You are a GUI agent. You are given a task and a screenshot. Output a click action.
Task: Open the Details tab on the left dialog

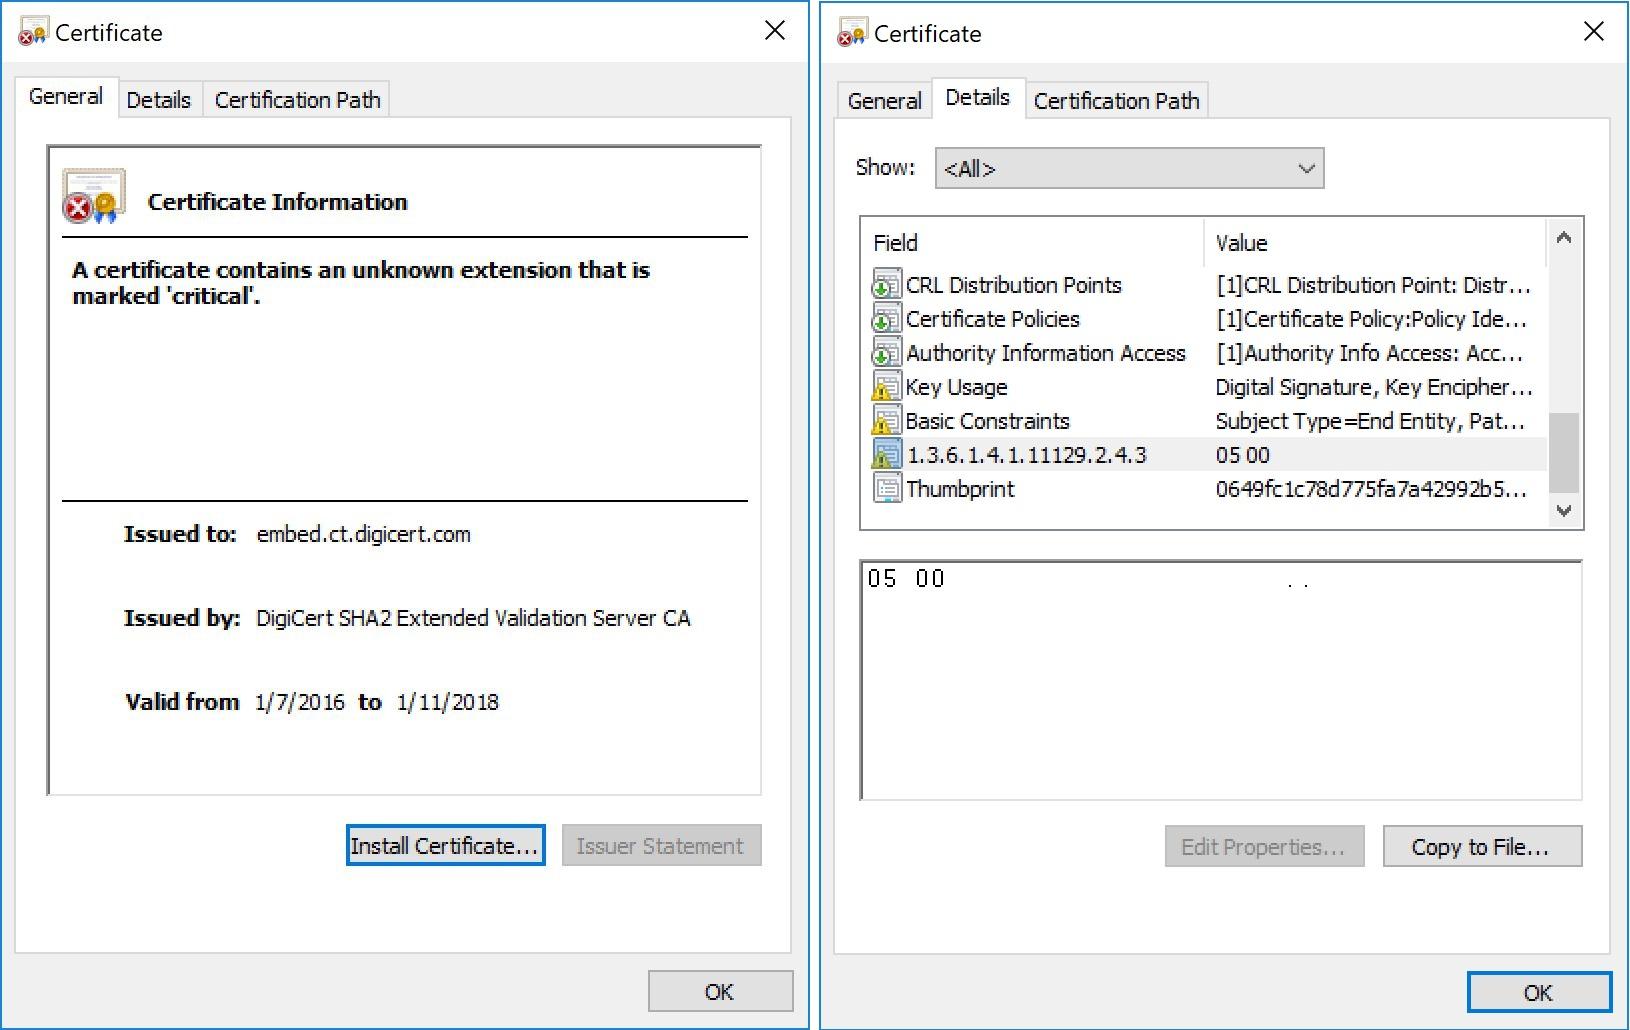click(x=158, y=99)
